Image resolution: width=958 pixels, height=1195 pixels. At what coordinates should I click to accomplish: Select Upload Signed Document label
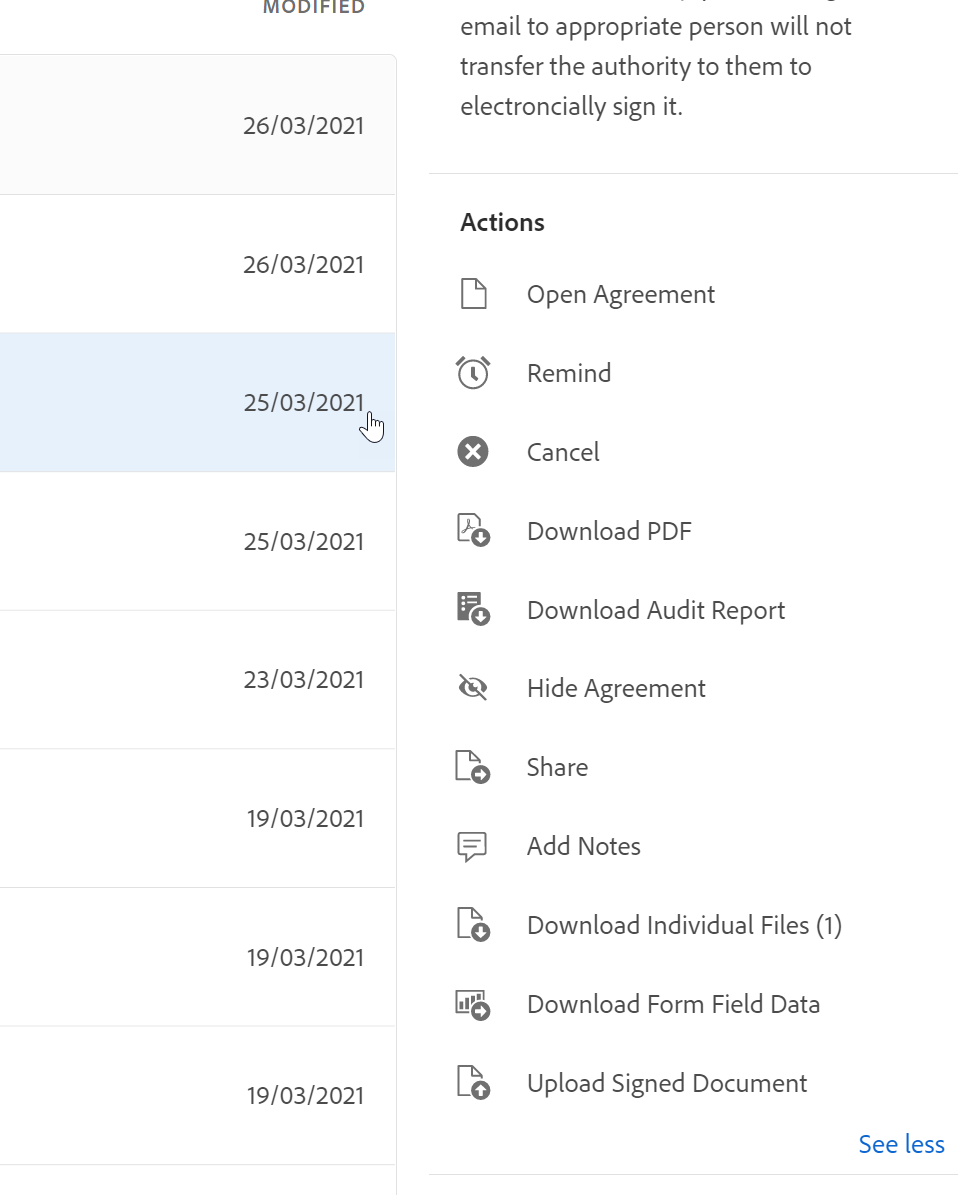tap(666, 1083)
